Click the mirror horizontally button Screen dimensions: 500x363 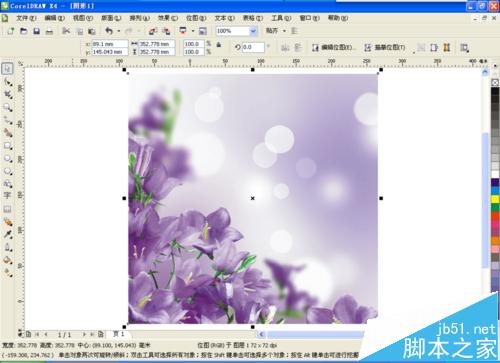[285, 48]
